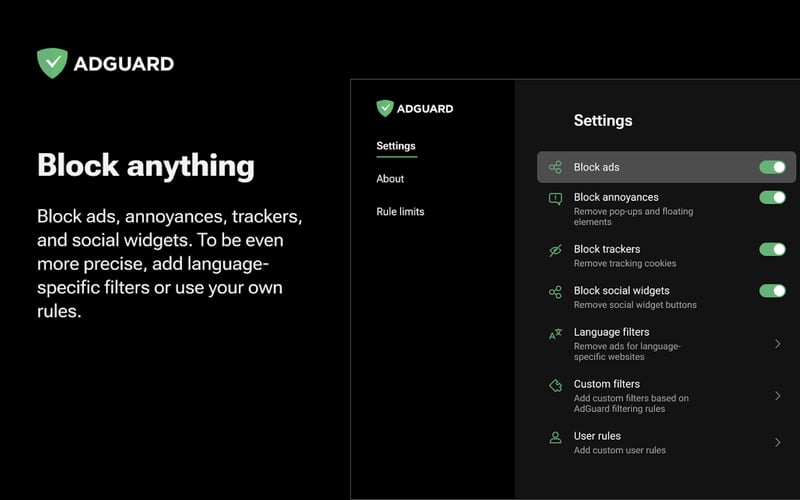
Task: Toggle the Block trackers switch
Action: (x=772, y=249)
